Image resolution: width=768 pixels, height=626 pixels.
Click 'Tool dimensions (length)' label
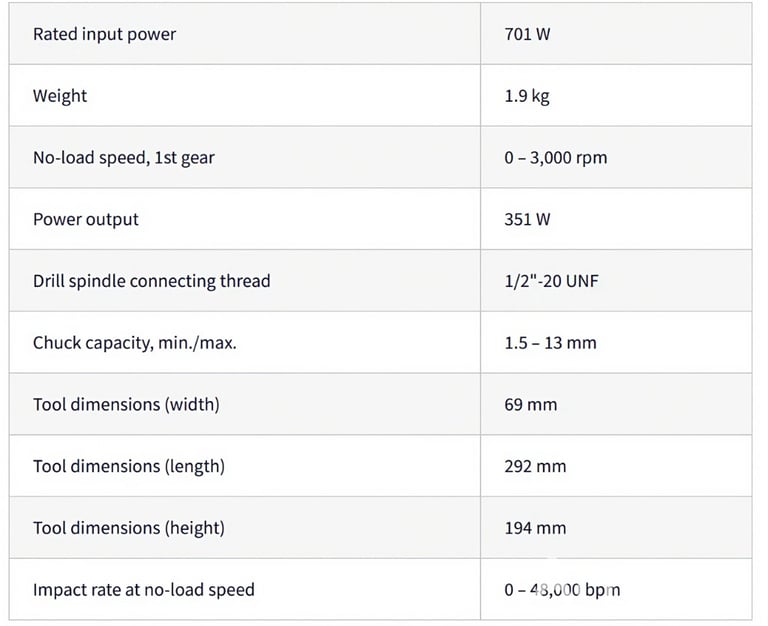129,466
